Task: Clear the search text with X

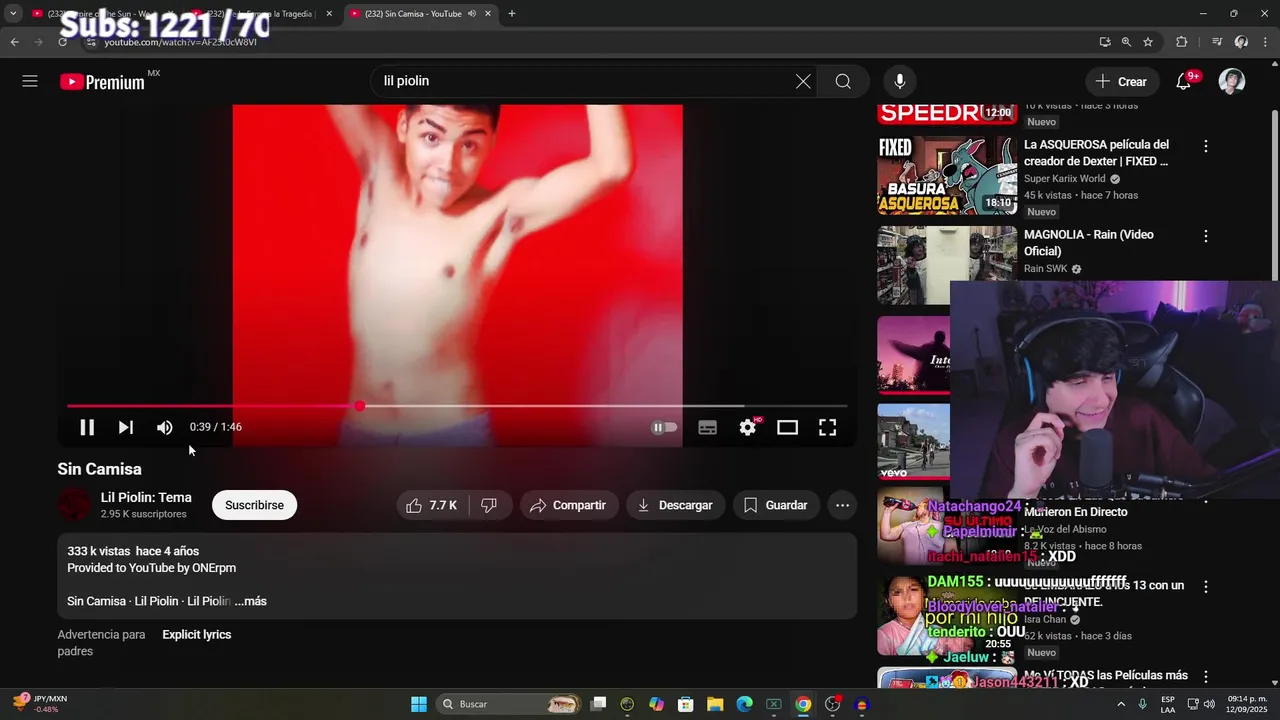Action: 803,81
